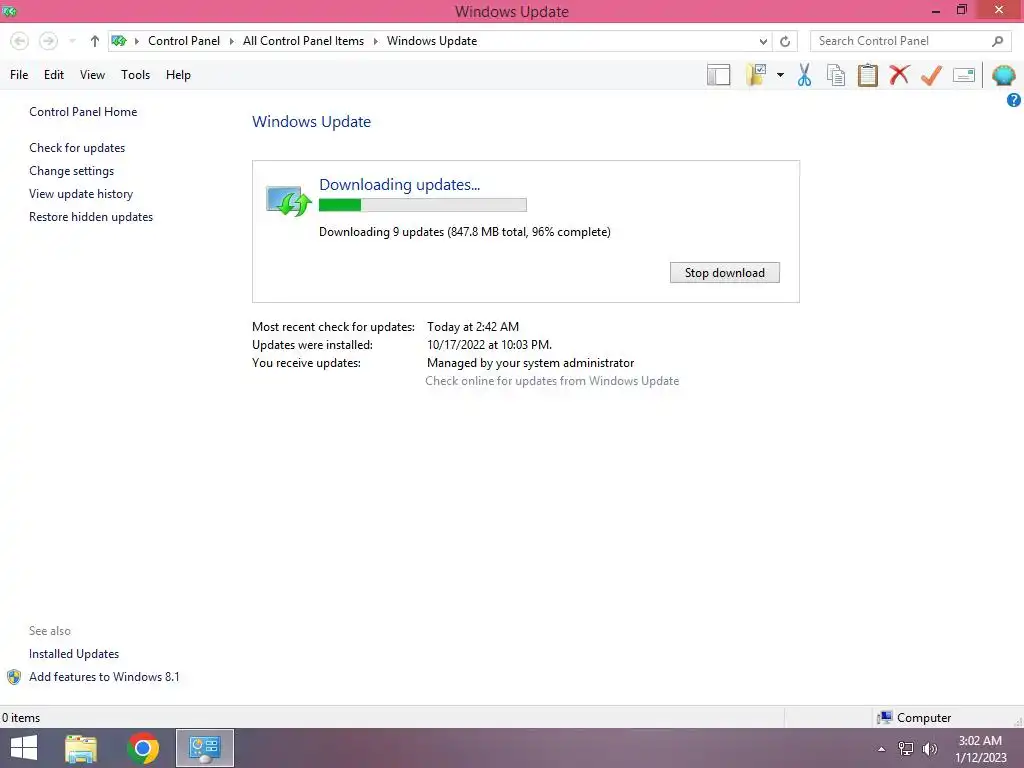Click the envelope E-mail toolbar icon
Screen dimensions: 1024x768
point(964,75)
